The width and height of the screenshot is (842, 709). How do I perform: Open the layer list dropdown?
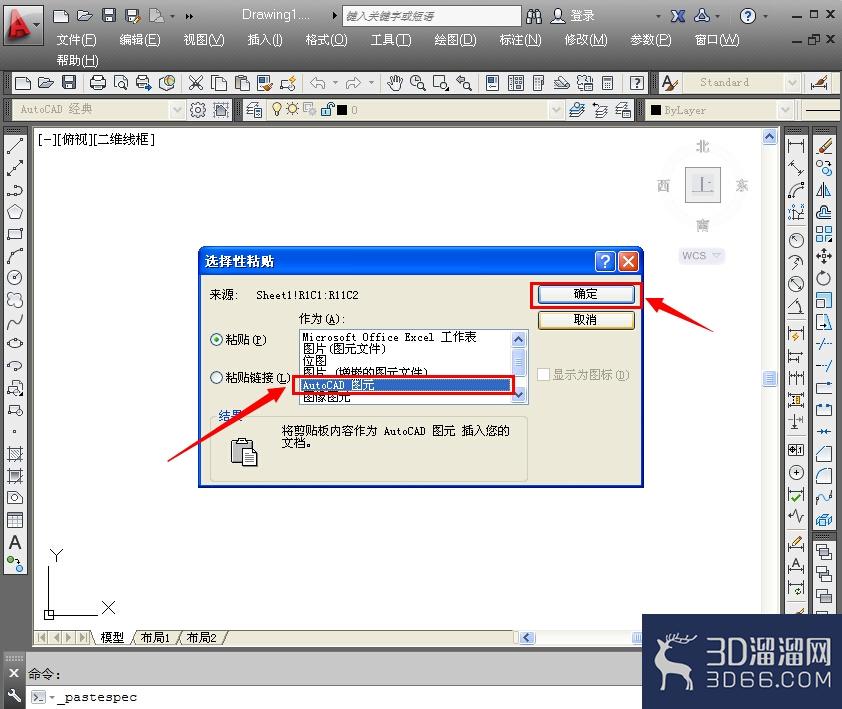[556, 110]
